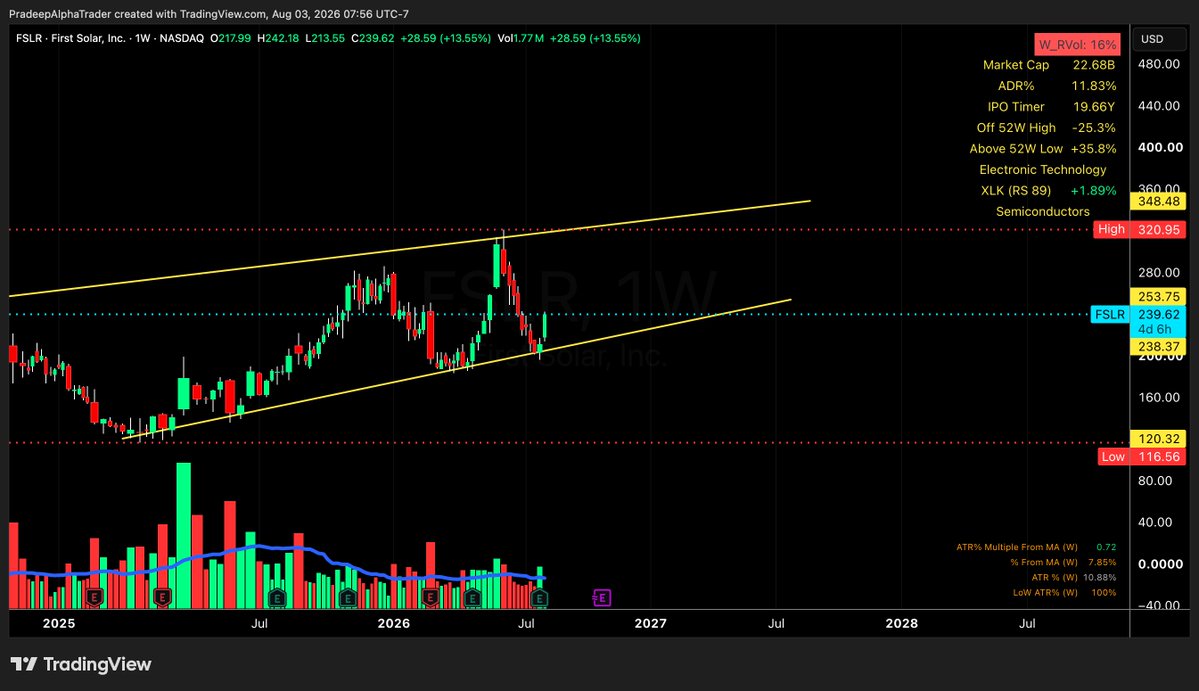The image size is (1199, 691).
Task: Click the 2027 label on the time axis
Action: [x=651, y=624]
